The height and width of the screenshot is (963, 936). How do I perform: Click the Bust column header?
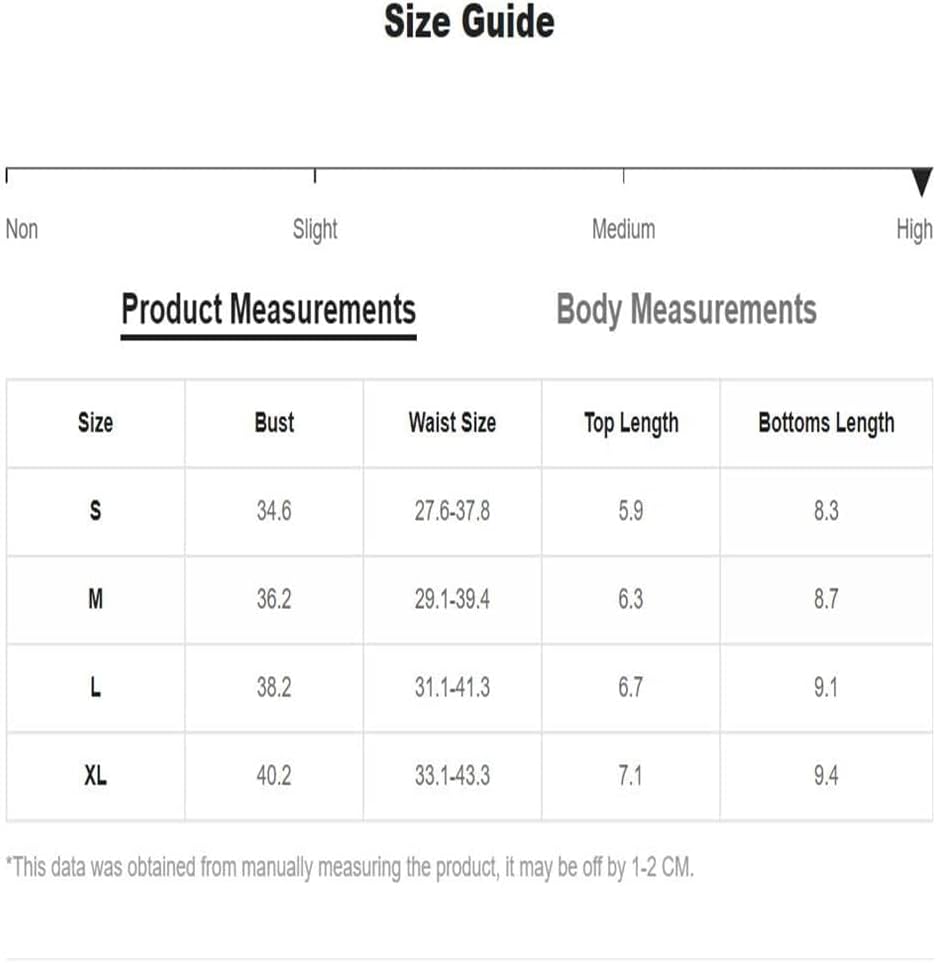(274, 423)
